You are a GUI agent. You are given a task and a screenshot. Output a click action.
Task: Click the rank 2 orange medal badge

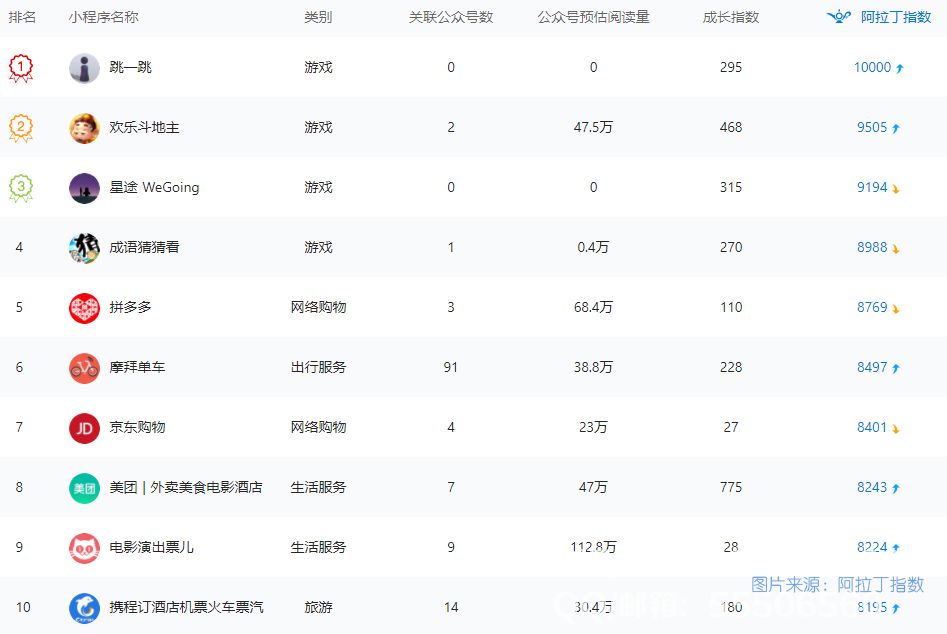[x=21, y=127]
